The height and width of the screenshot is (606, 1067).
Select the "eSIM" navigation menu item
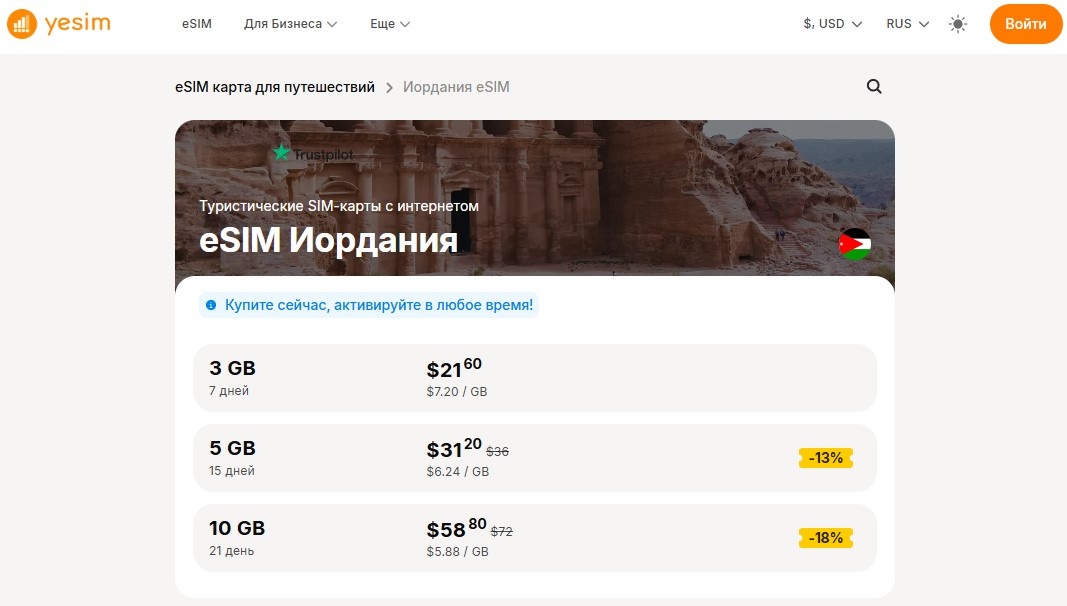196,23
